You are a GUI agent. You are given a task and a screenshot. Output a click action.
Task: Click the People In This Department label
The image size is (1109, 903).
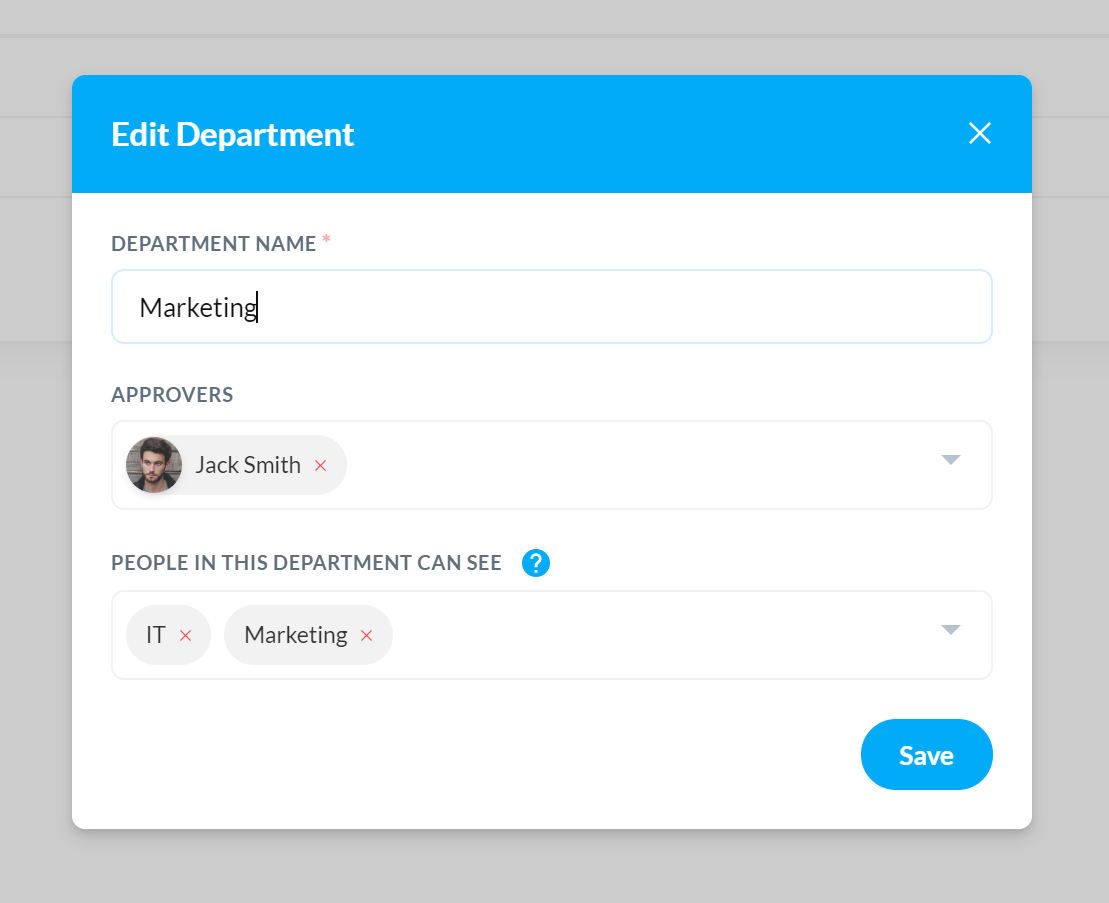(306, 563)
